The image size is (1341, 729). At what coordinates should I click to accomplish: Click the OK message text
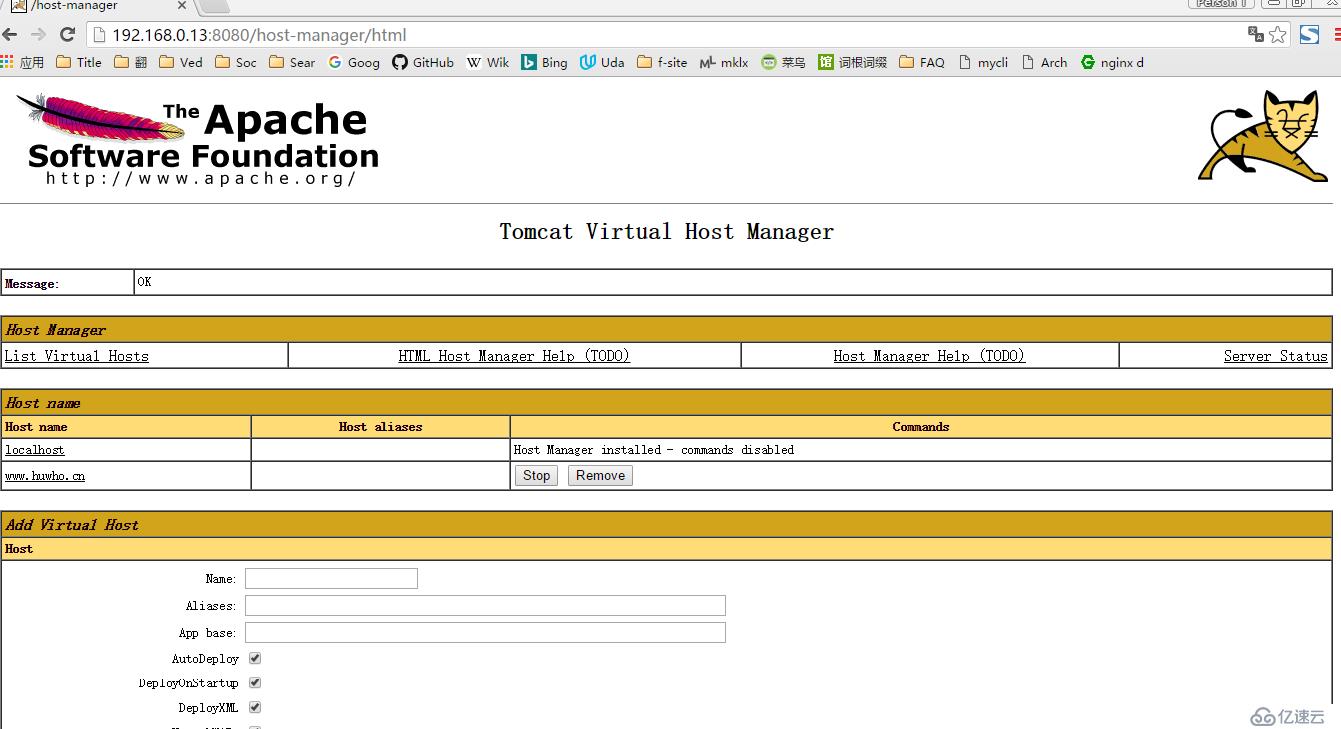coord(145,282)
